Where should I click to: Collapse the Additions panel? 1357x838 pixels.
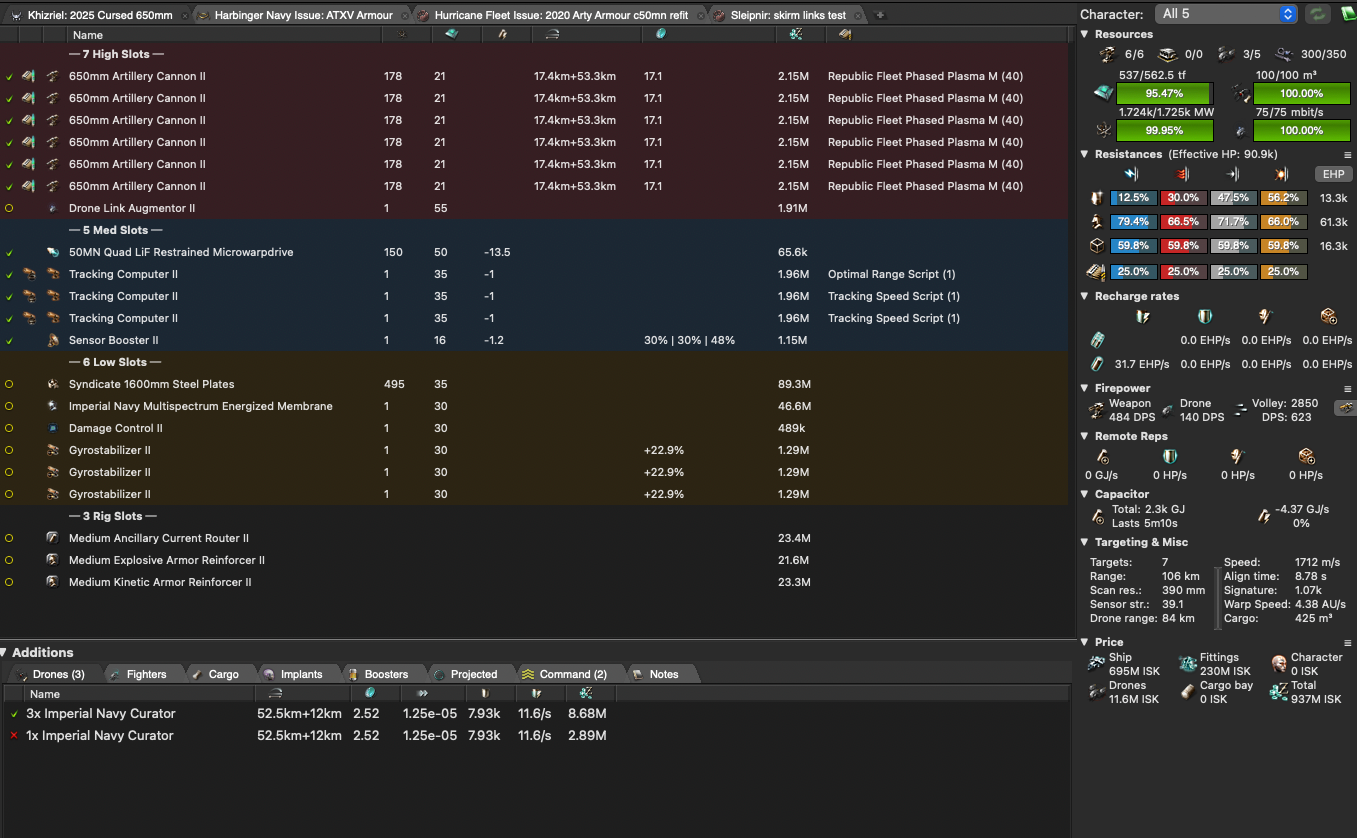click(x=5, y=653)
